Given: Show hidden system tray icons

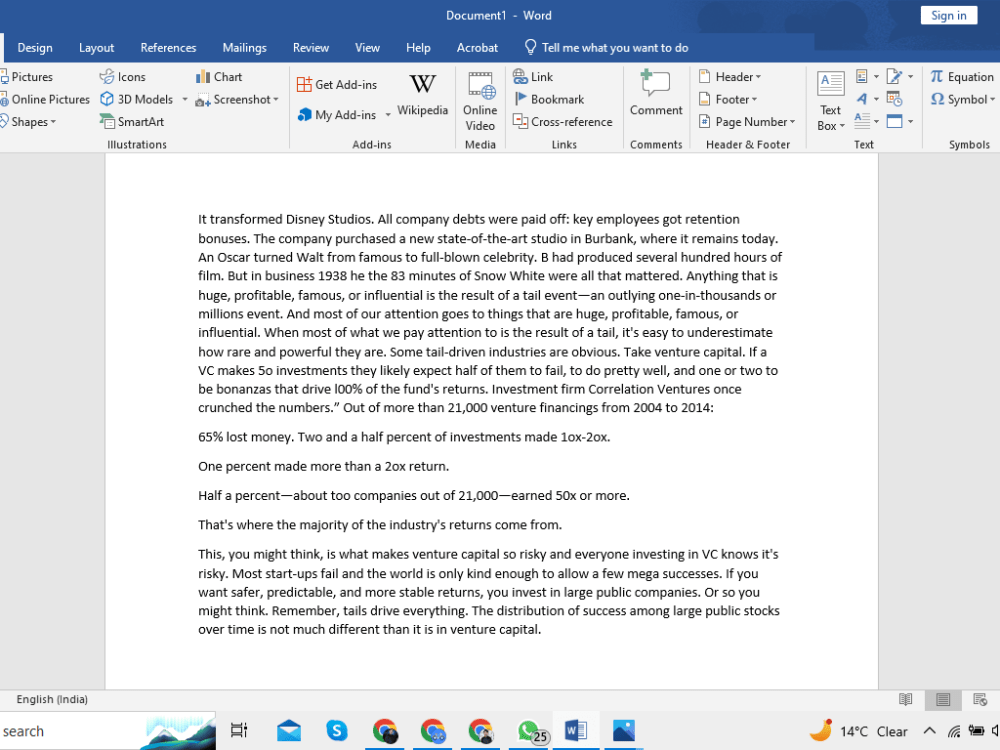Looking at the screenshot, I should (x=929, y=731).
